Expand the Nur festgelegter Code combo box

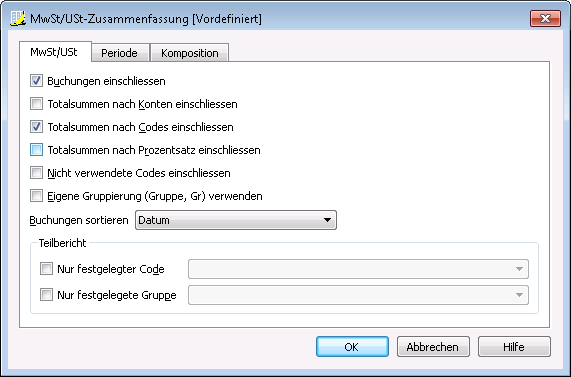coord(358,269)
